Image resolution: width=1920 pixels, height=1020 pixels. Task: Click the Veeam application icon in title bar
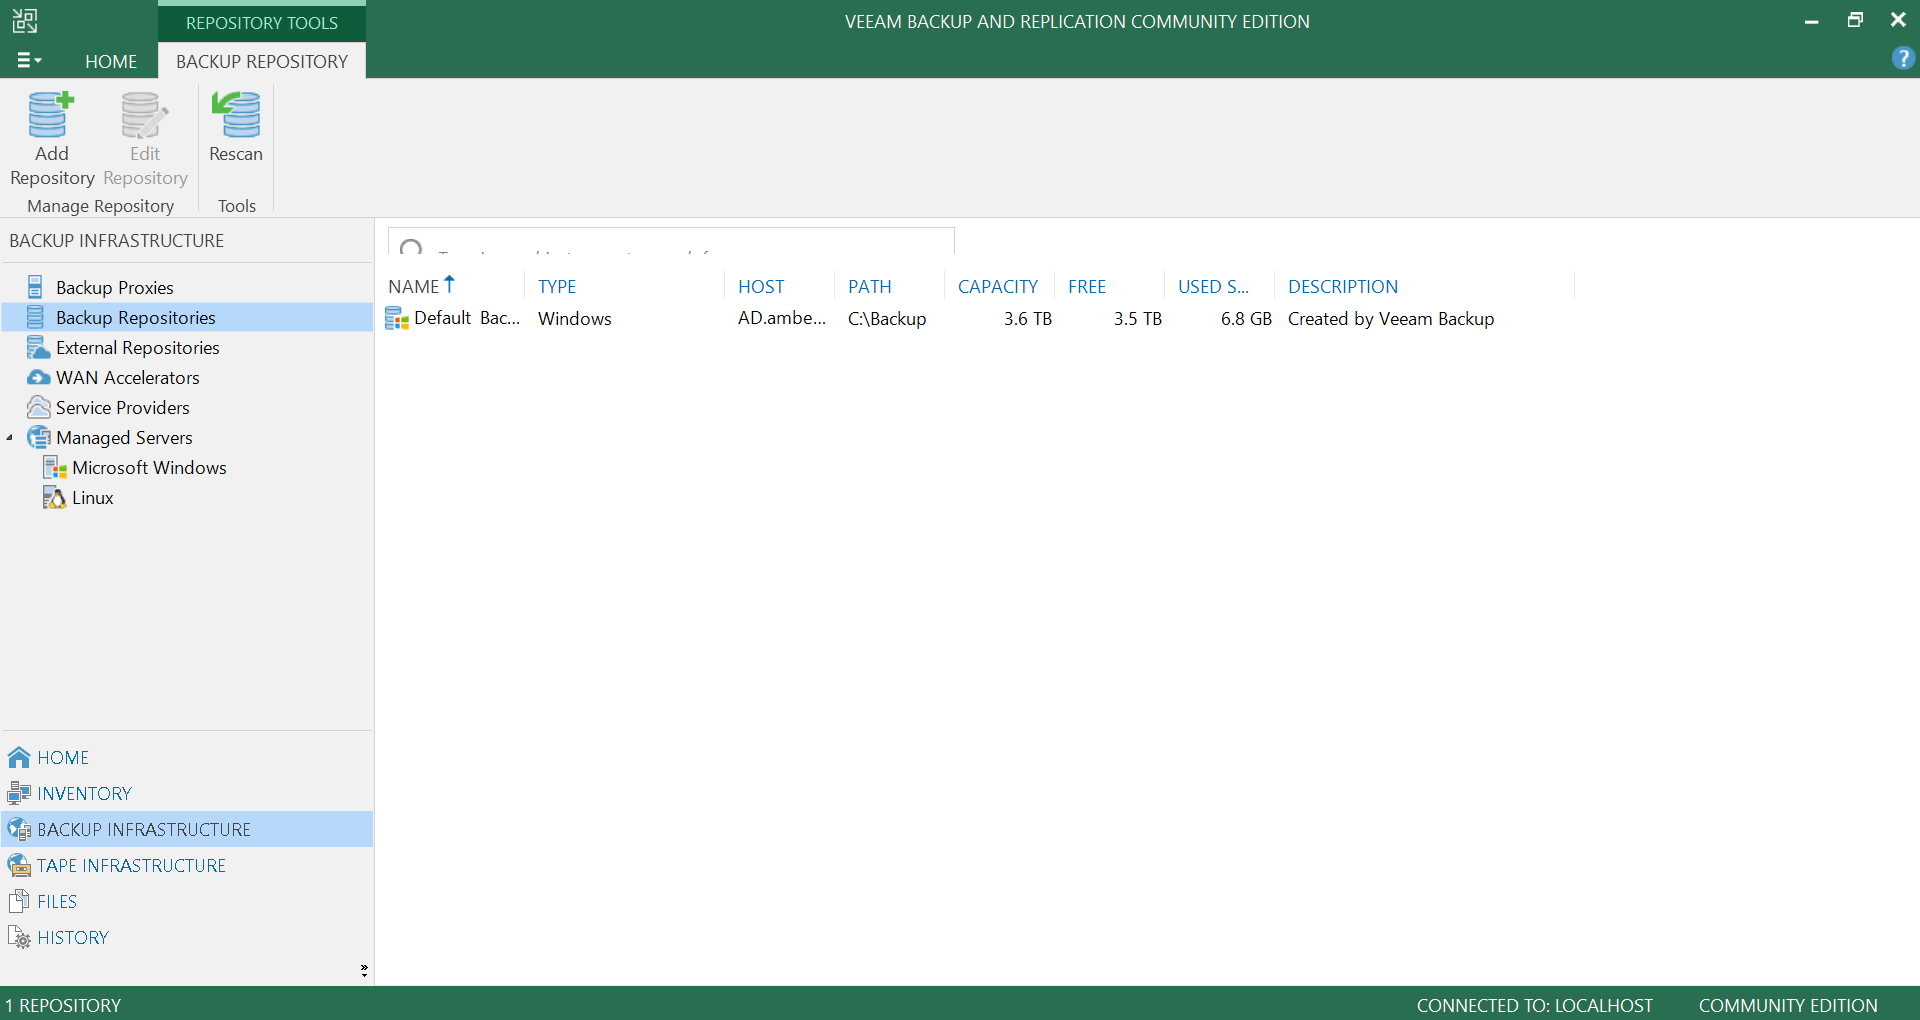point(25,21)
